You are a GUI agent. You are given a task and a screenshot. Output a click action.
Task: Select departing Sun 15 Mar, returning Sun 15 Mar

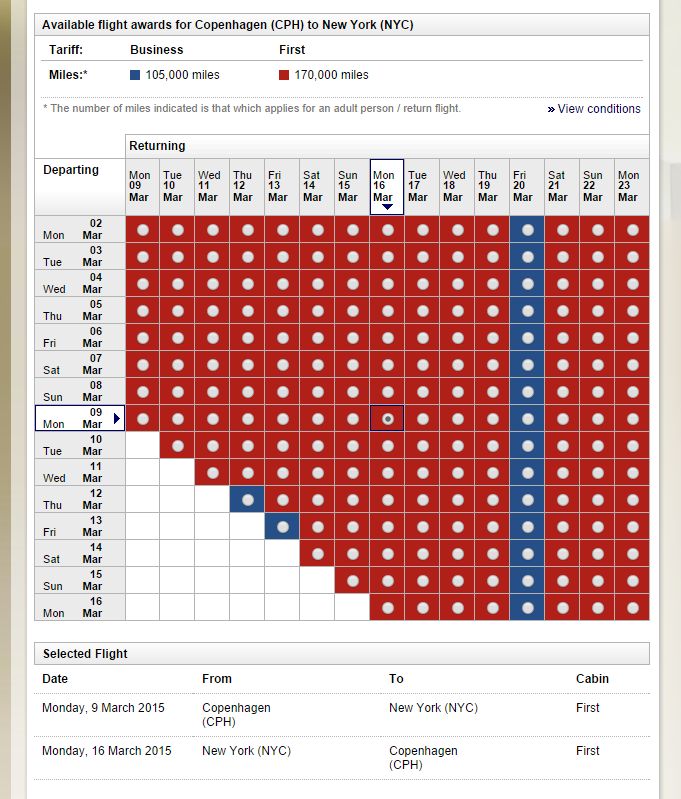[x=352, y=580]
